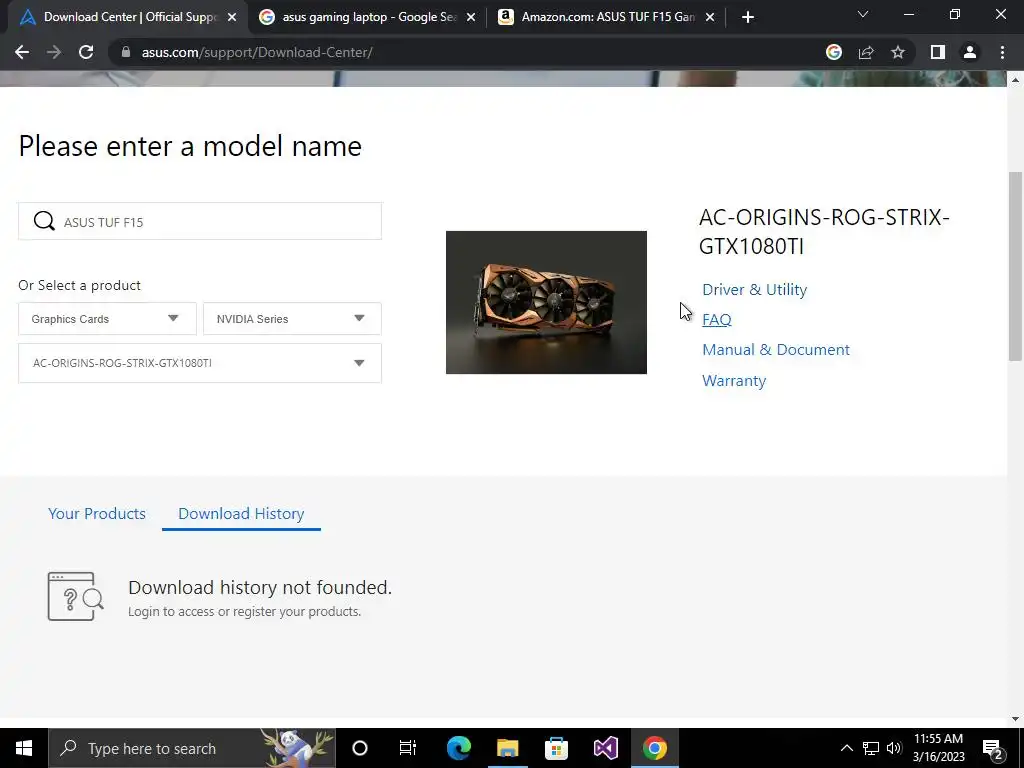
Task: Open the clock and date flyout
Action: (938, 748)
